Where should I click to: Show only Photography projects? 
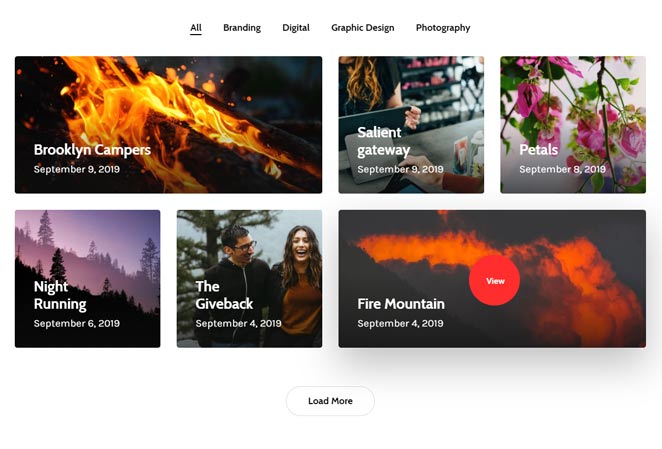click(x=443, y=28)
